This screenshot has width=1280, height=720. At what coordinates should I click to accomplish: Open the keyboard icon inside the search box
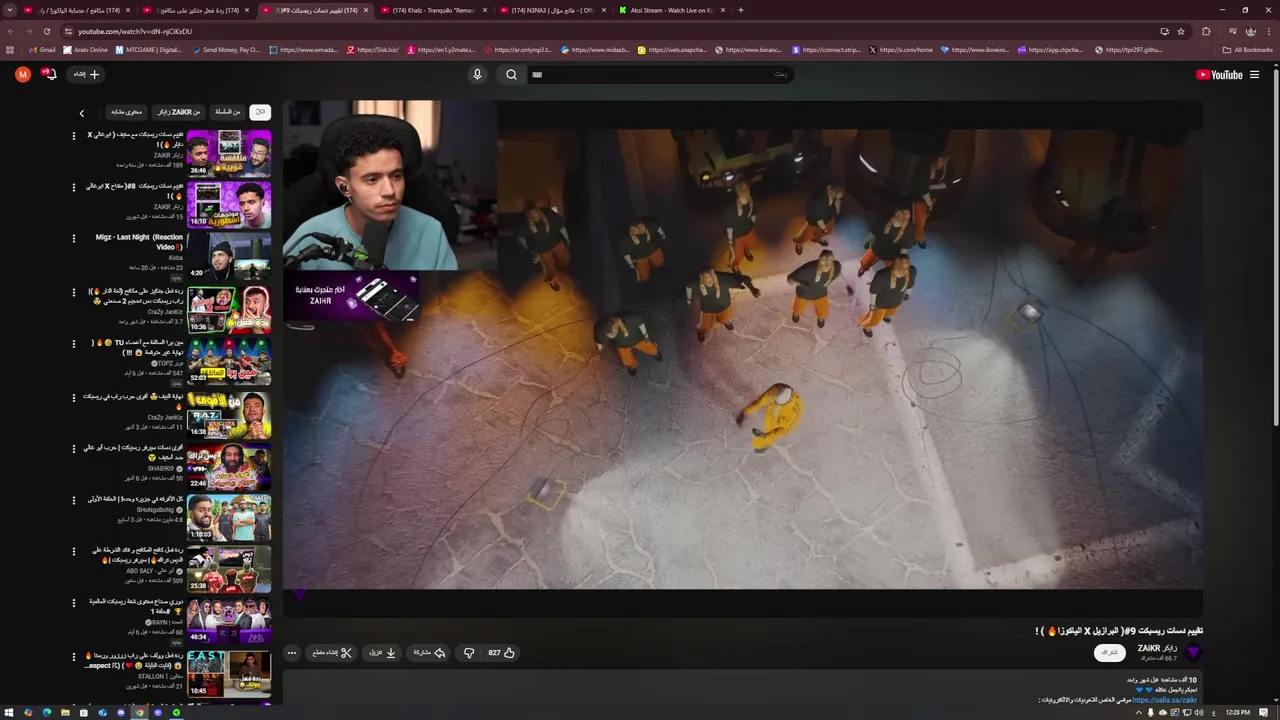tap(537, 74)
